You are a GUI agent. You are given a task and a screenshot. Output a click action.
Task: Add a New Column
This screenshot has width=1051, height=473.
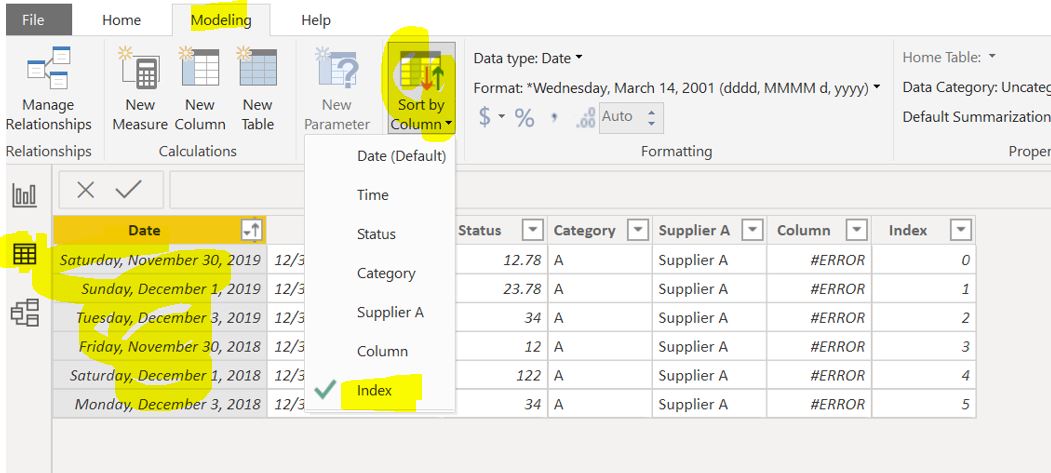click(x=200, y=88)
